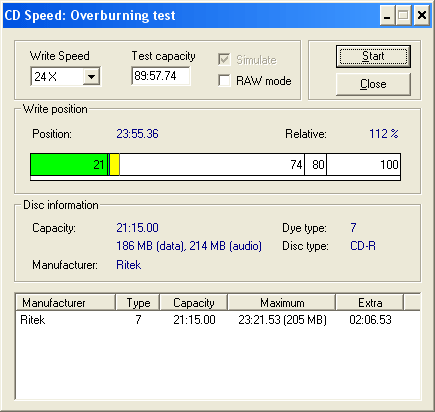Close the Overburning test window
This screenshot has height=412, width=435.
[422, 15]
